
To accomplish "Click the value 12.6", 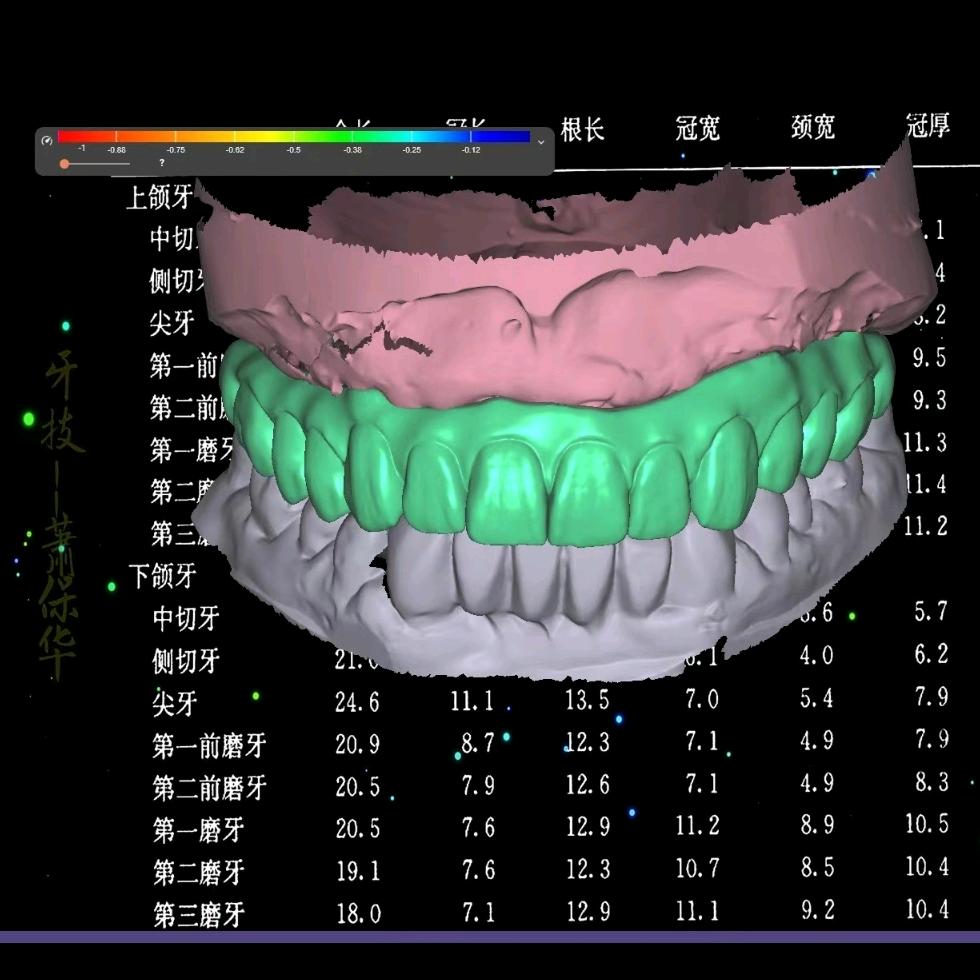I will (x=588, y=784).
